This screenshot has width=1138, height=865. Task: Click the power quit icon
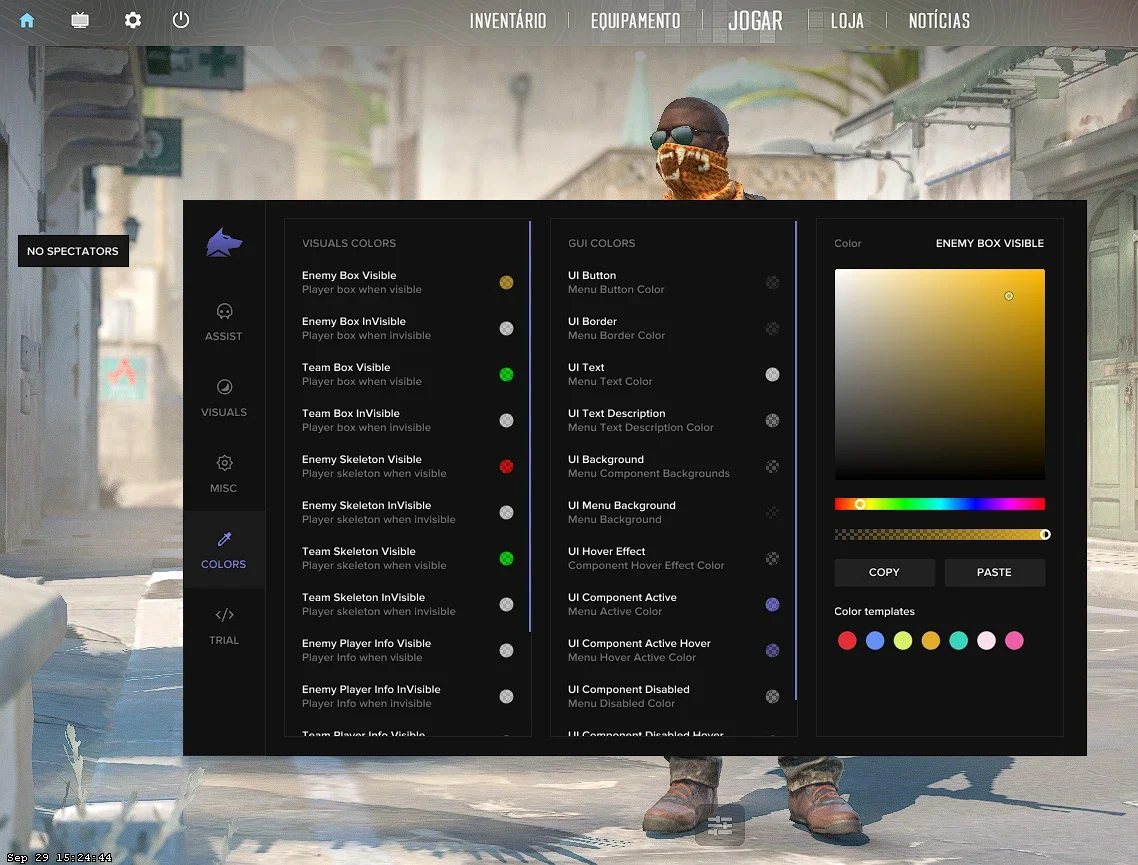pos(181,20)
